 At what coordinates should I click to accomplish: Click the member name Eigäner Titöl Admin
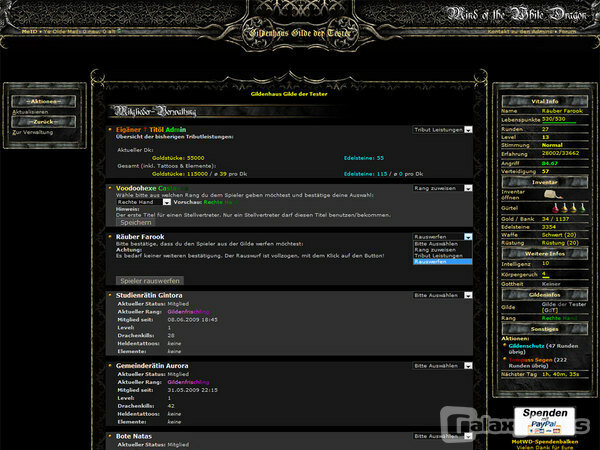click(x=151, y=130)
